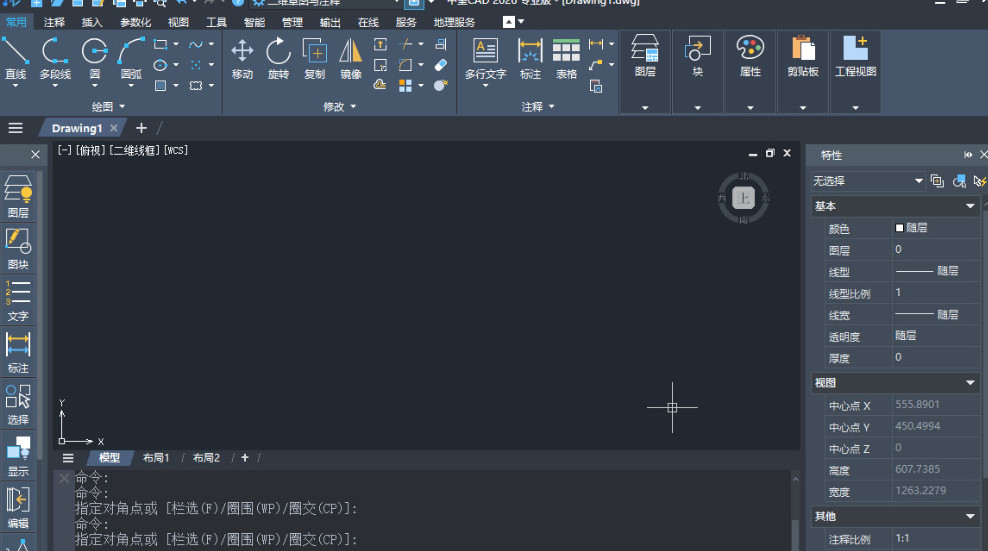
Task: Choose the 移动 (Move) tool
Action: click(242, 58)
